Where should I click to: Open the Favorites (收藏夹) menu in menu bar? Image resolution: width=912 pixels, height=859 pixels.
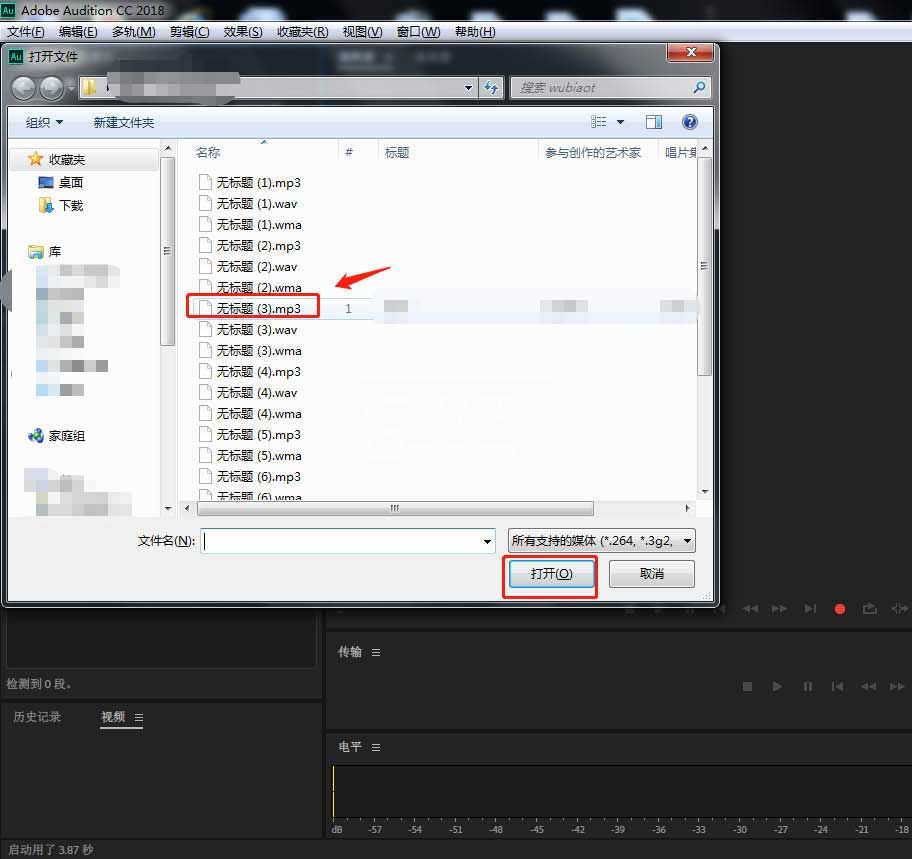coord(302,31)
